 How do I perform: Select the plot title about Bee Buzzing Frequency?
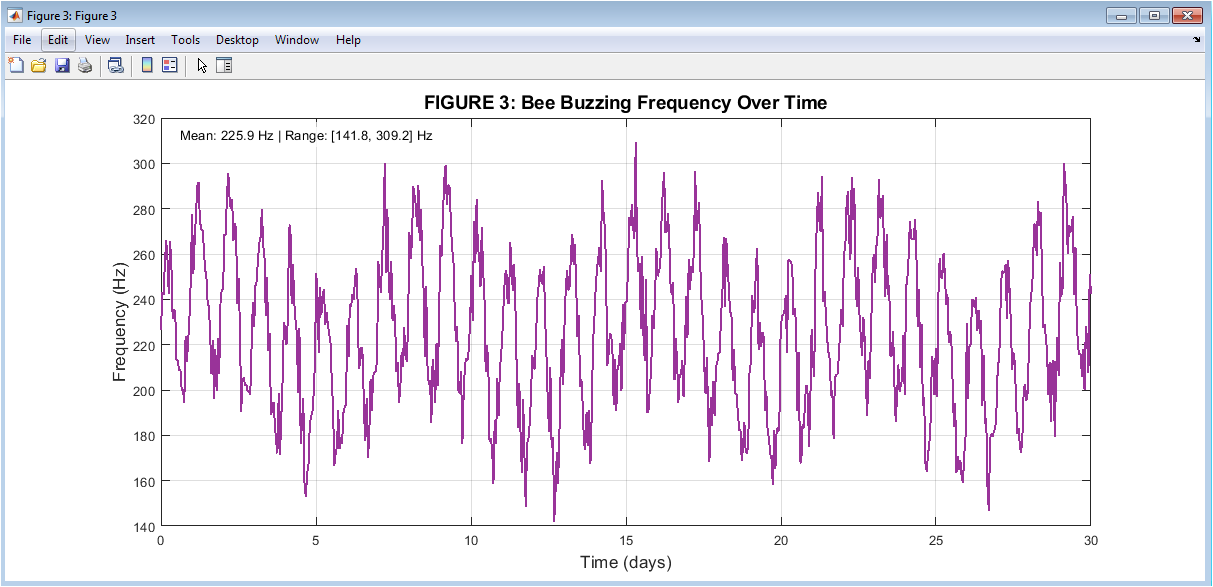click(x=625, y=103)
